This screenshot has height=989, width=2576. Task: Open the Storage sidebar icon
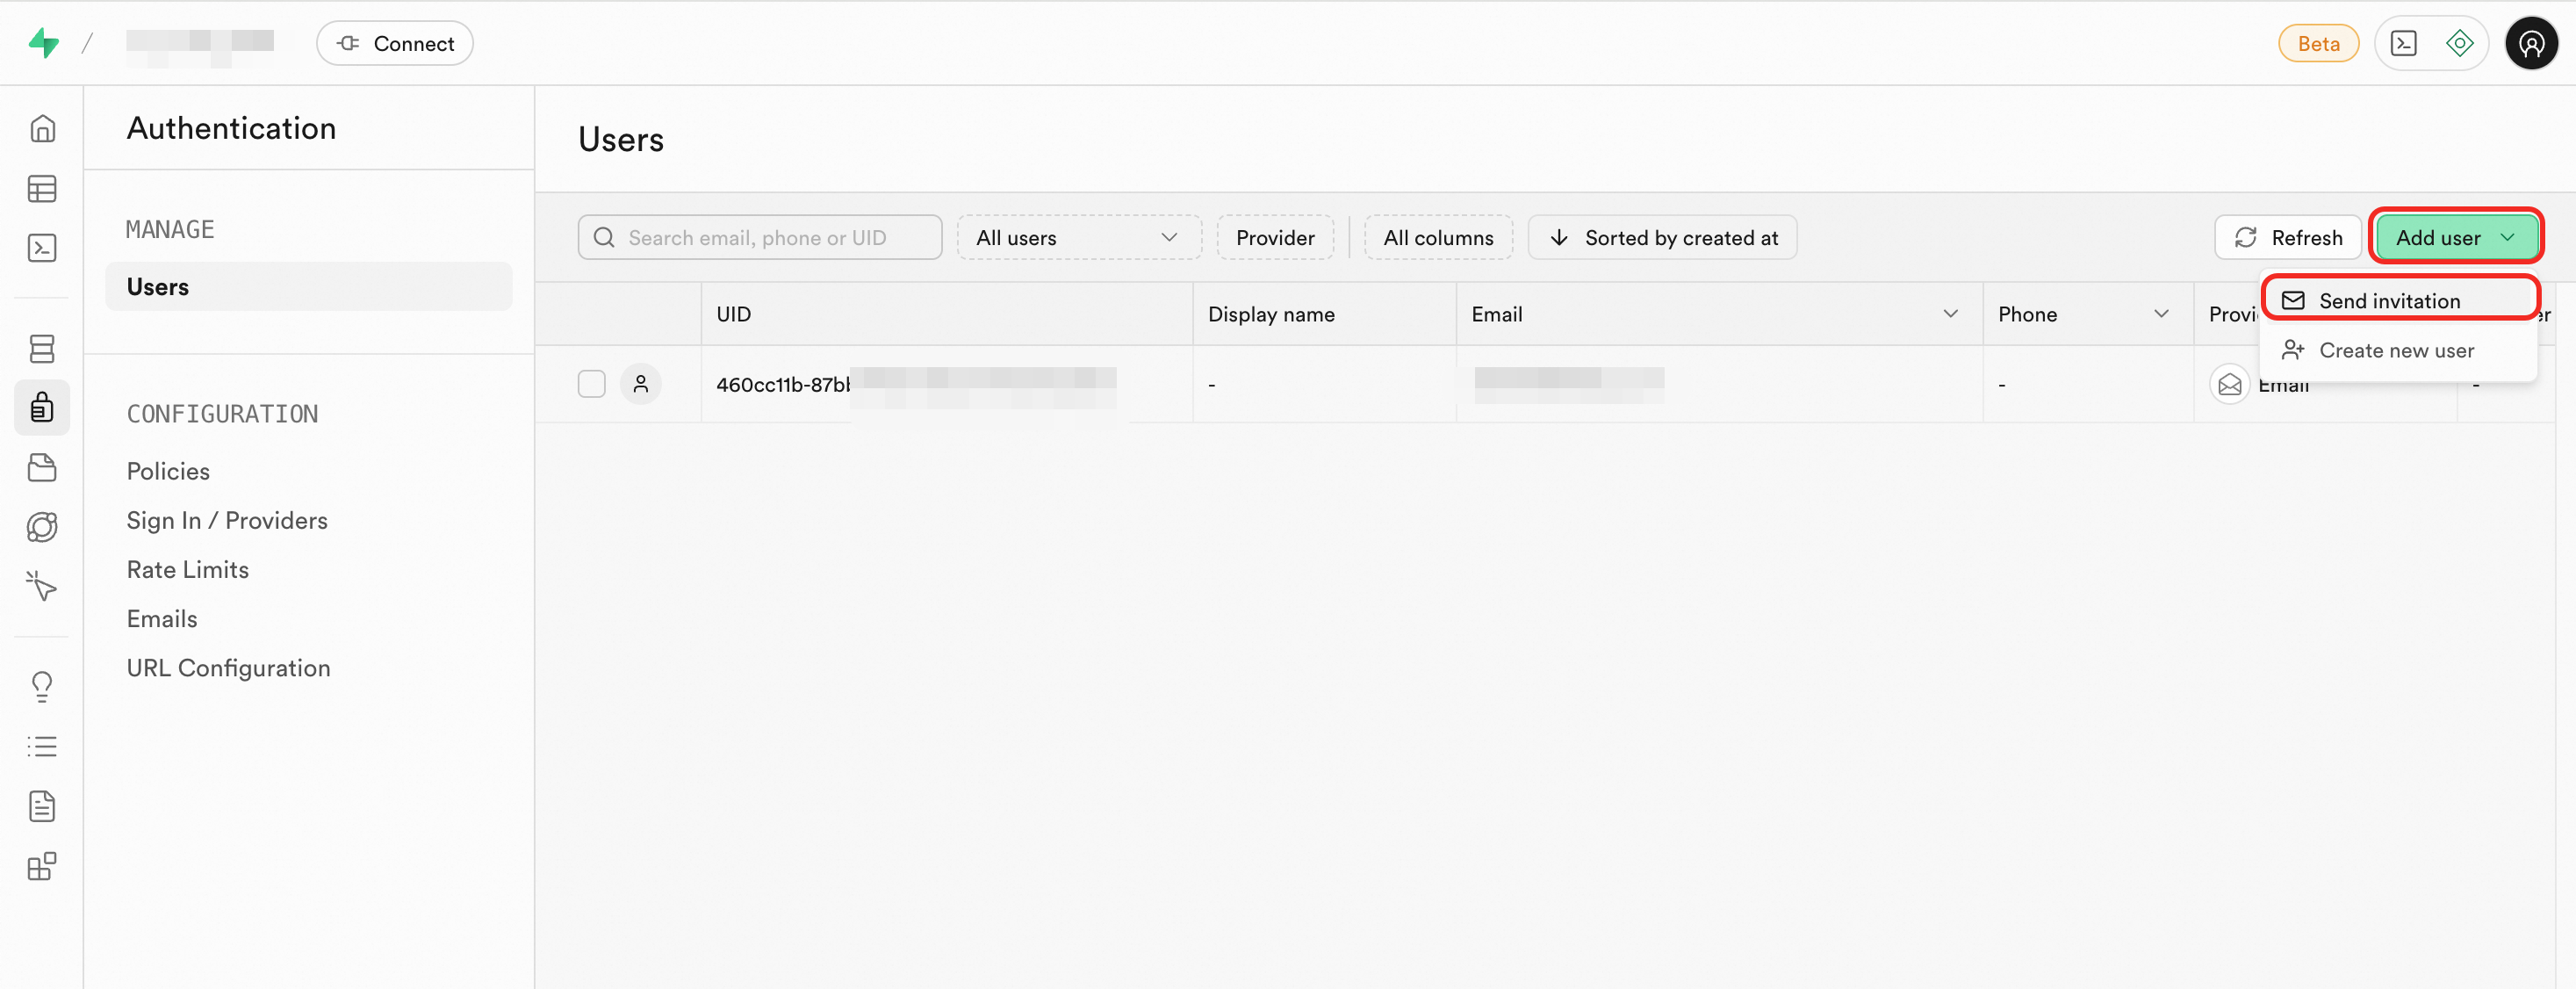coord(42,467)
